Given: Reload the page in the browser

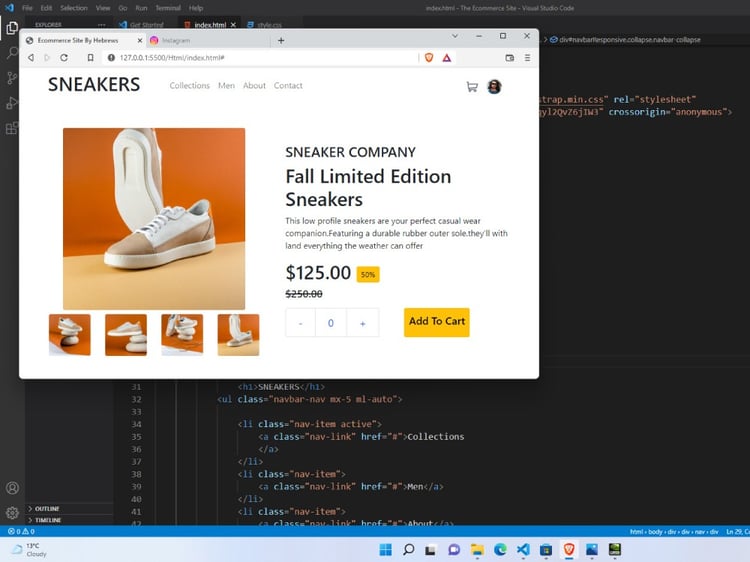Looking at the screenshot, I should [64, 58].
